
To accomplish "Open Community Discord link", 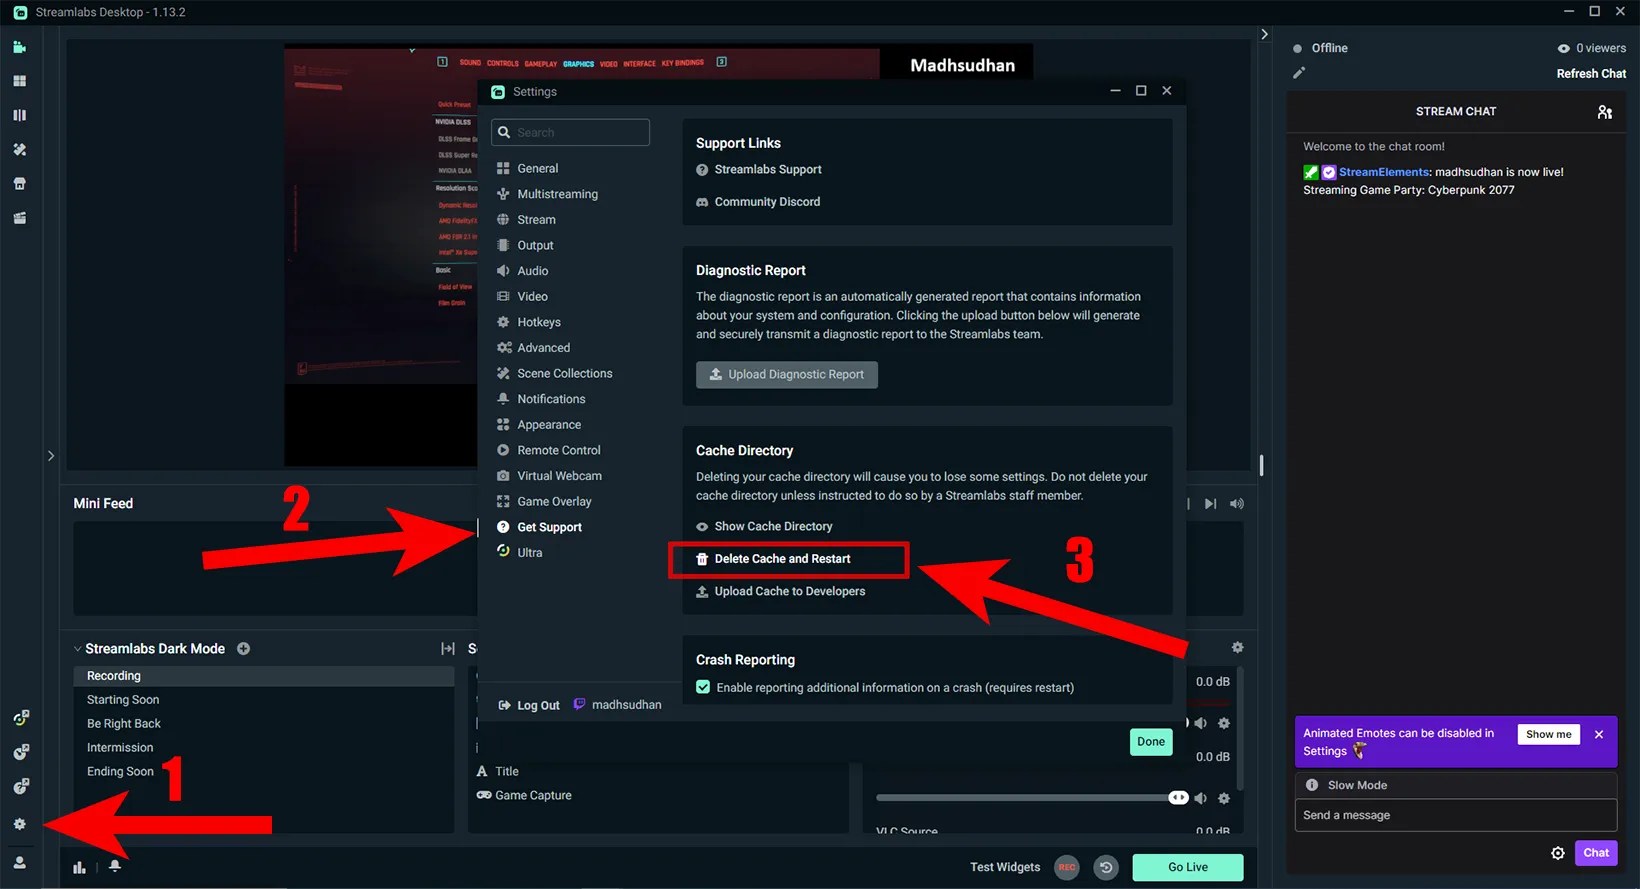I will [758, 202].
